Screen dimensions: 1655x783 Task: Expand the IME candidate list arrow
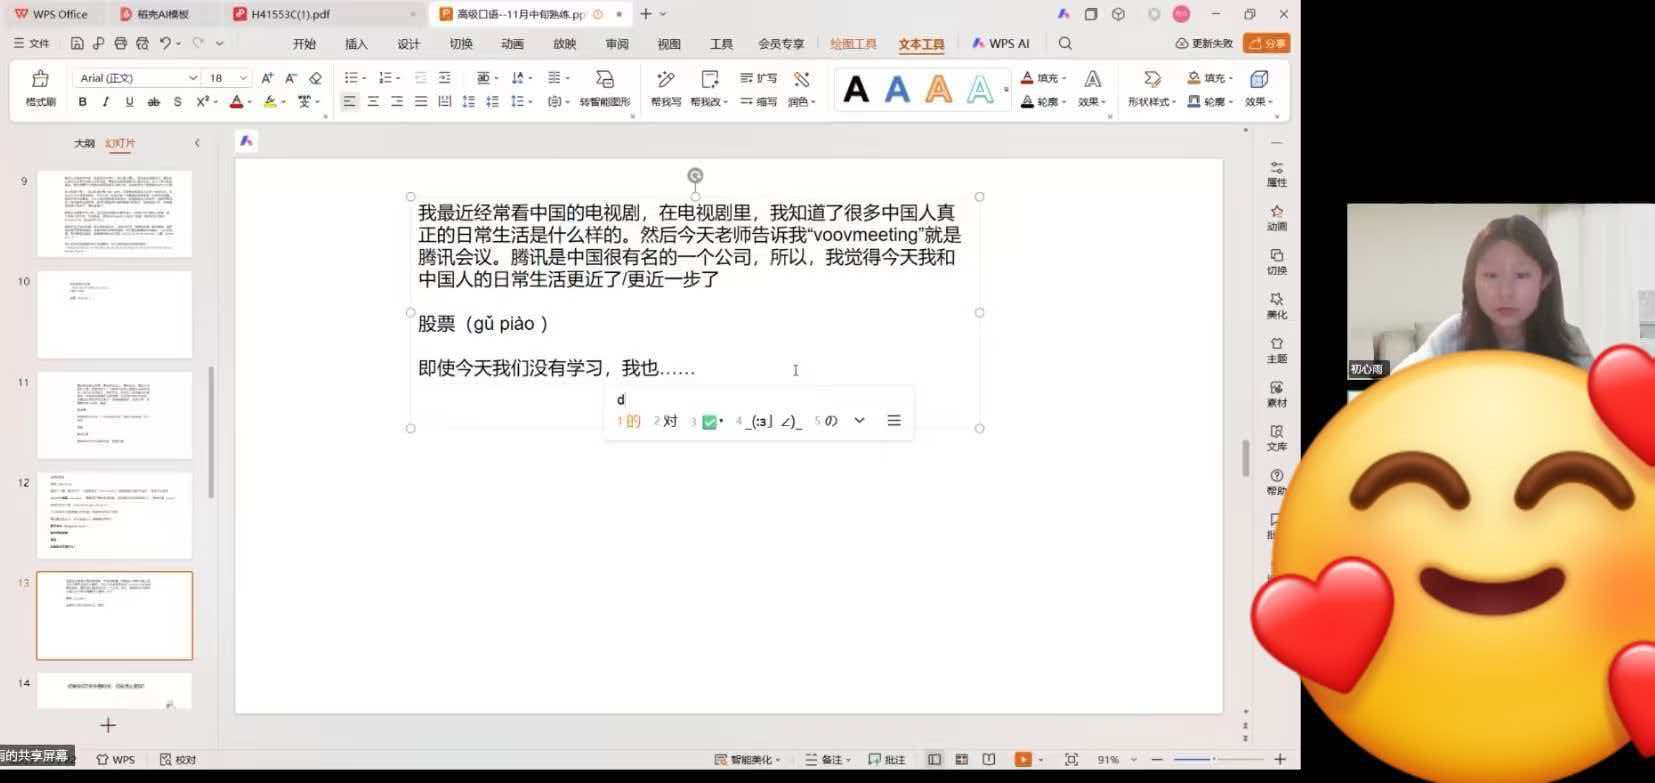[x=859, y=421]
